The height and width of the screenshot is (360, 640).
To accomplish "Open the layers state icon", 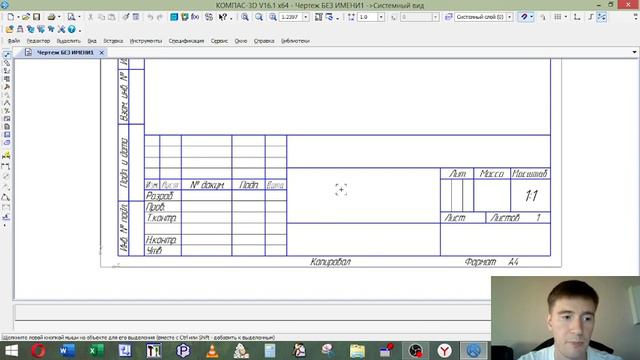I will (x=449, y=17).
